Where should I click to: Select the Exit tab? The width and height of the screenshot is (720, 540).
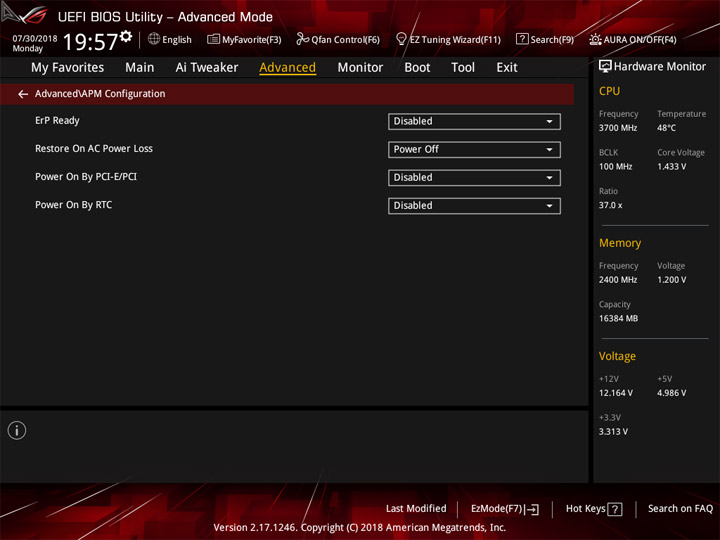[x=507, y=68]
